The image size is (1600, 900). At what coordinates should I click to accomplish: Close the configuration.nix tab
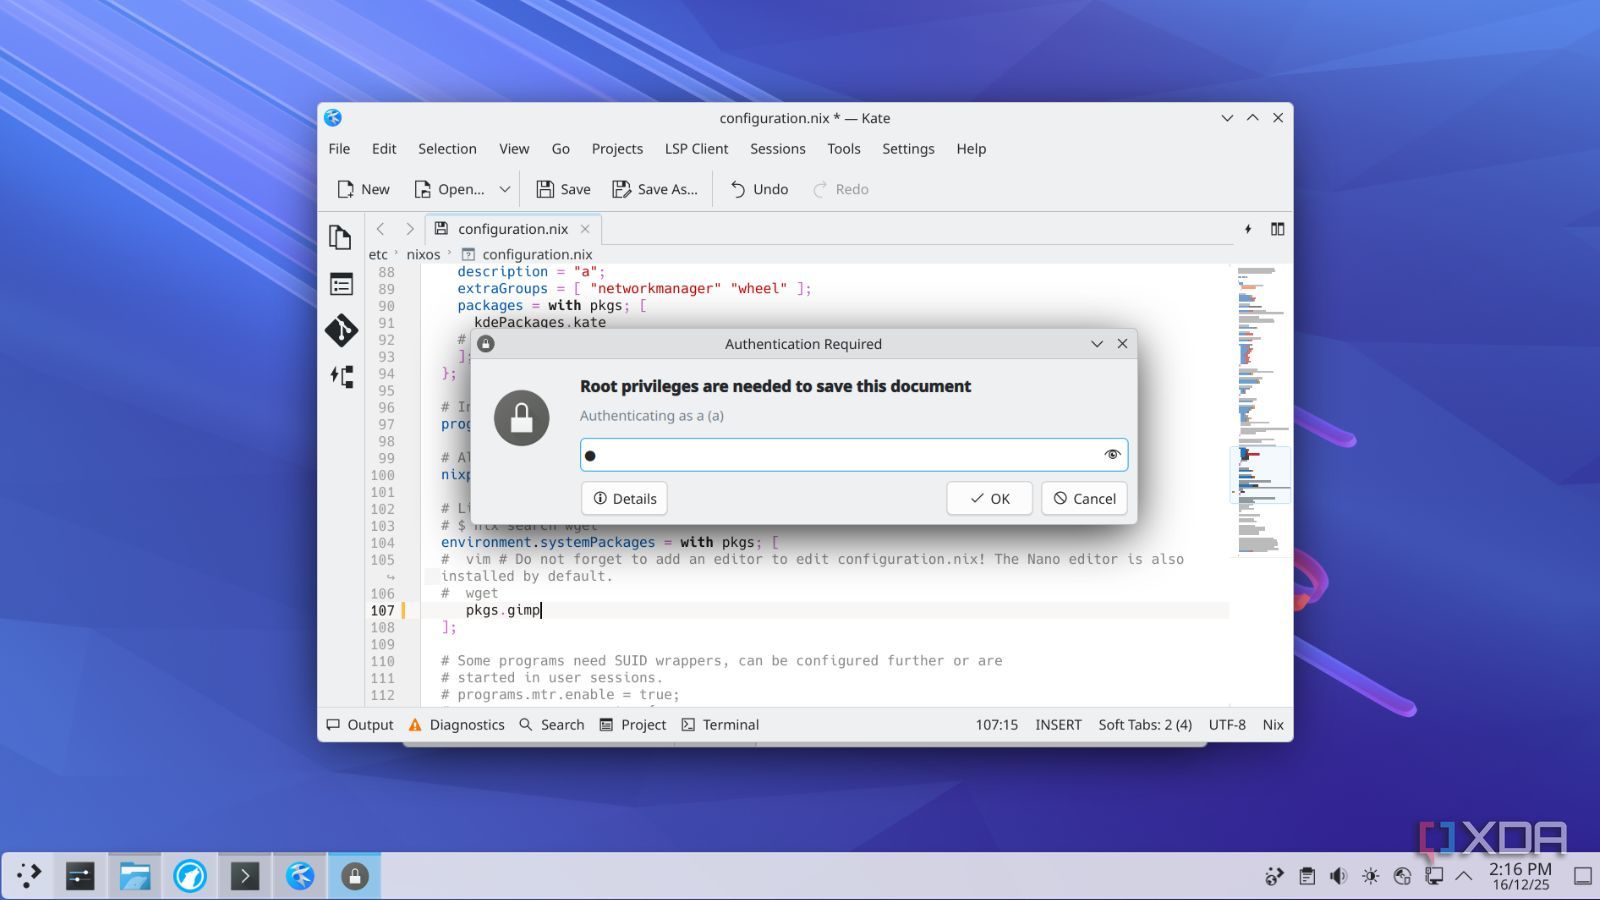[585, 229]
